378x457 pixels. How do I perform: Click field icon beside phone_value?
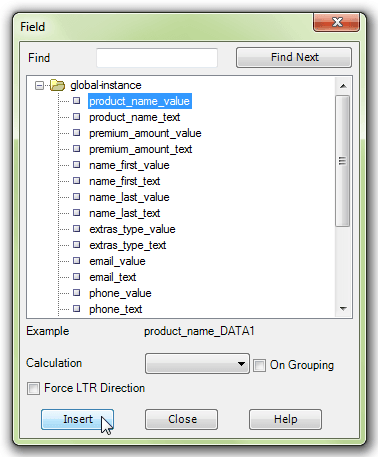(77, 293)
